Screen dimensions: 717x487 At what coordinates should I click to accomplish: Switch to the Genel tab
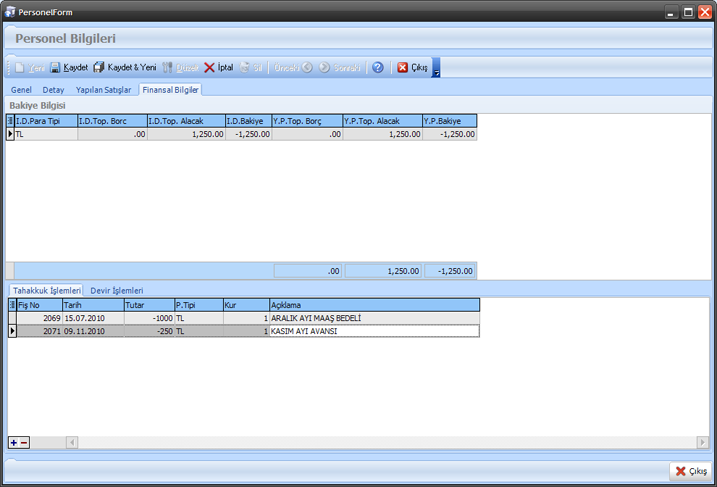pyautogui.click(x=21, y=90)
